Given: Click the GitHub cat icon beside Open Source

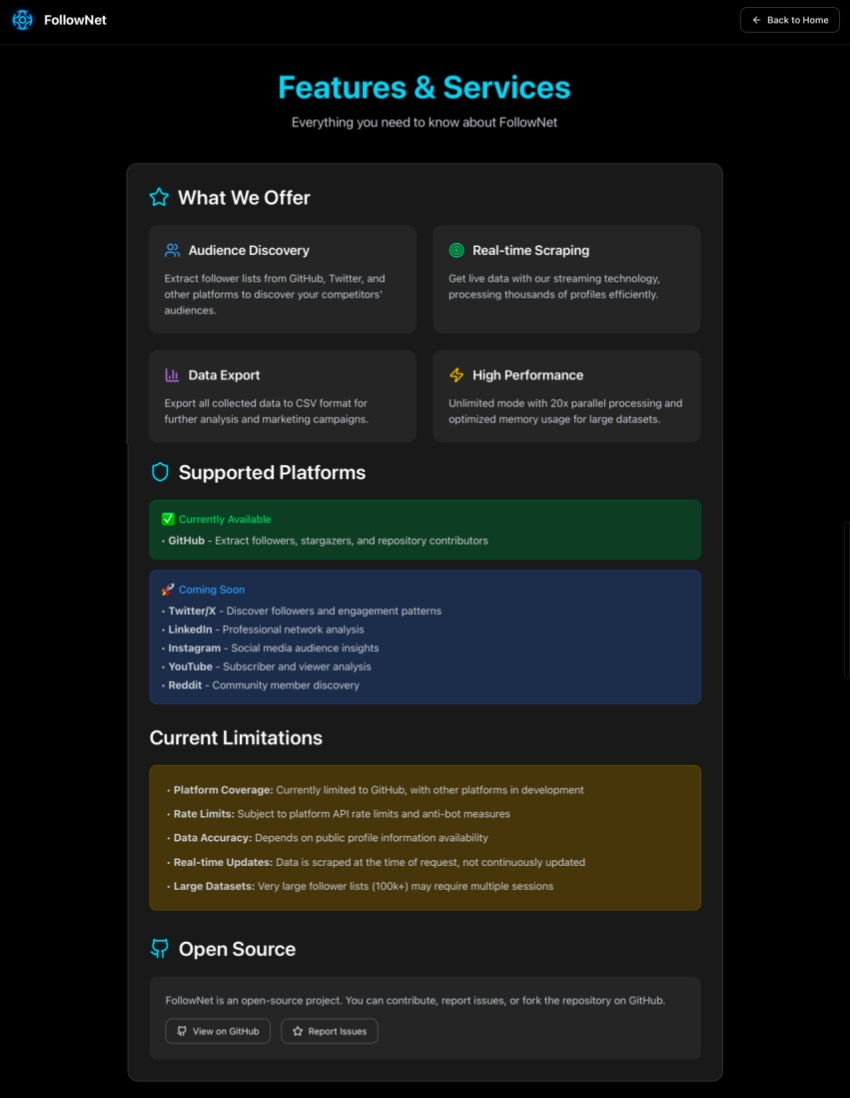Looking at the screenshot, I should coord(160,949).
